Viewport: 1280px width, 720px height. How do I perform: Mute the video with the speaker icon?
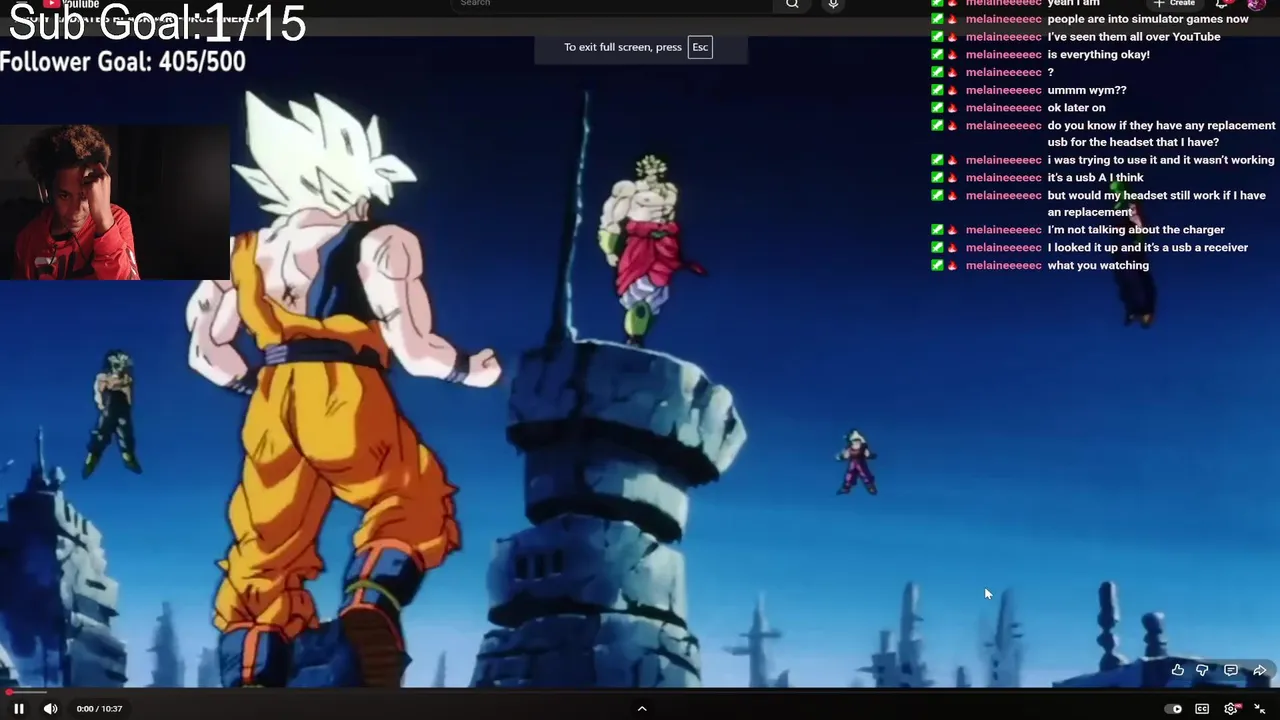50,708
